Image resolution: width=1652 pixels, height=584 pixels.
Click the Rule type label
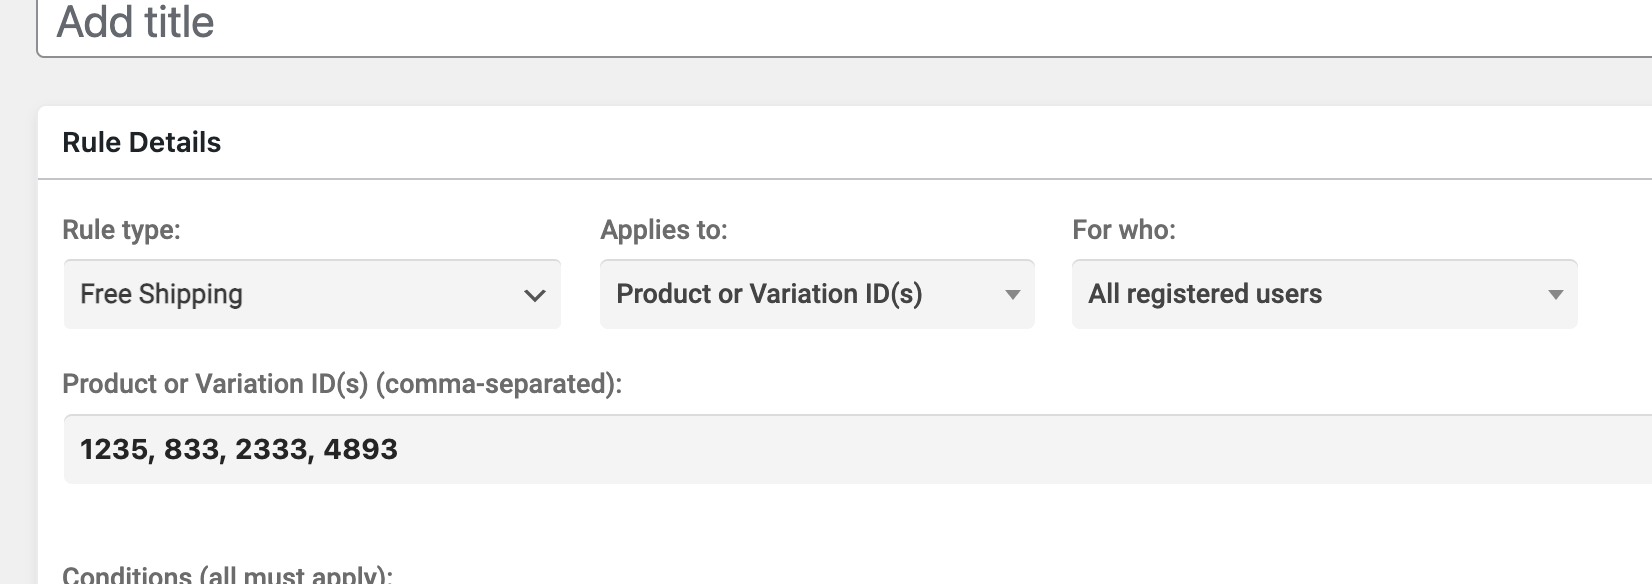coord(121,230)
